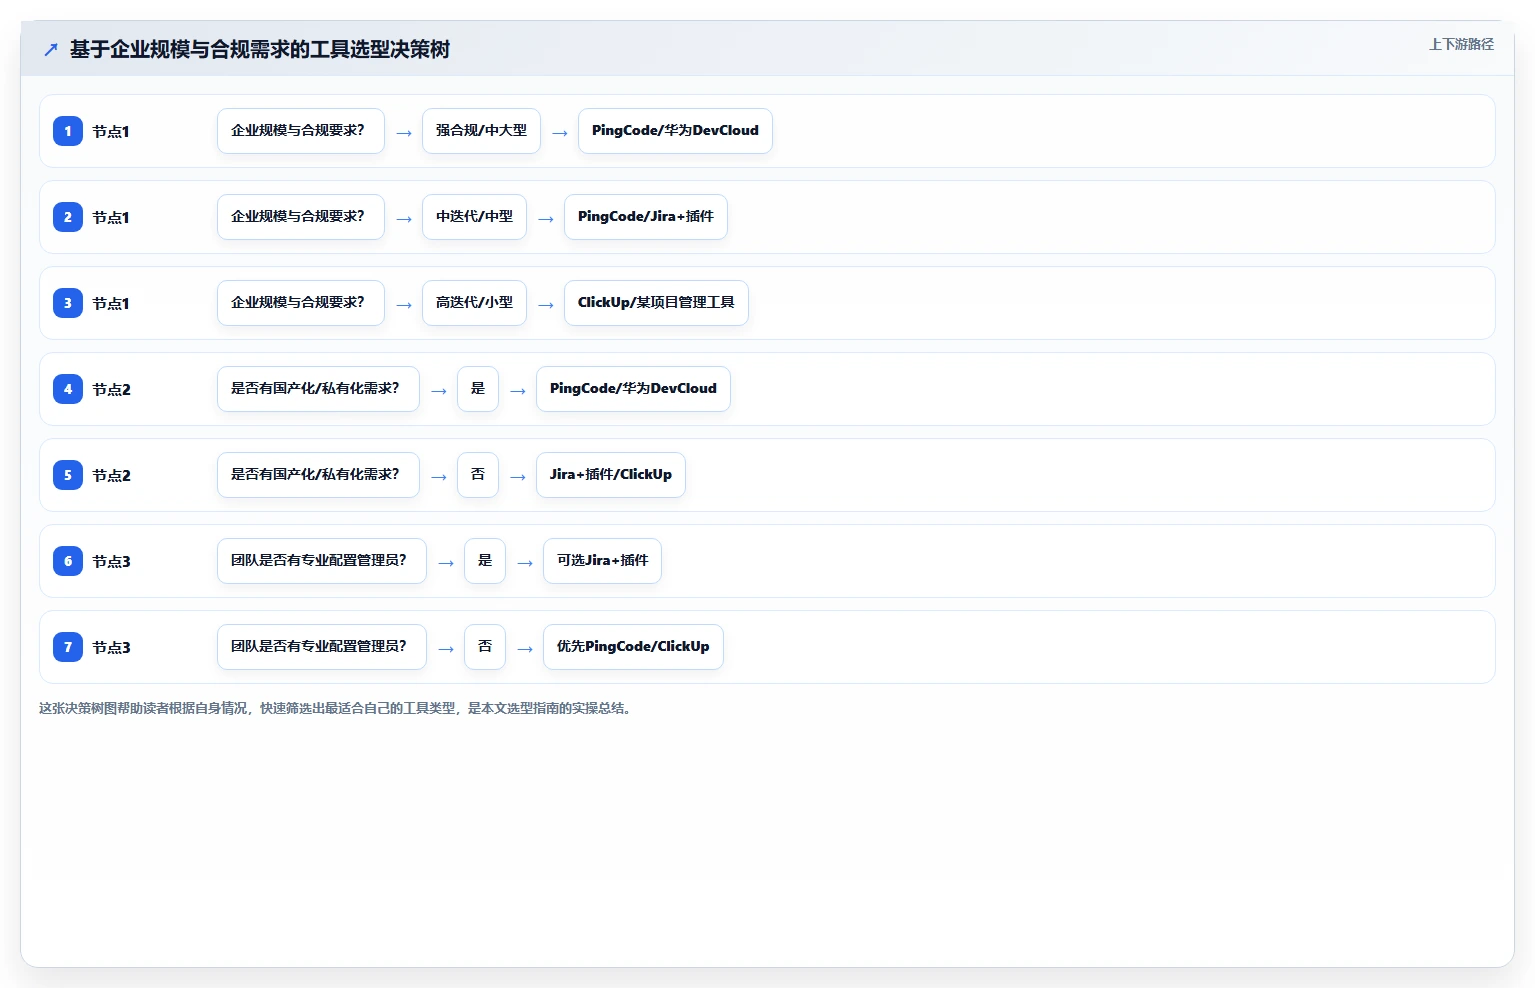The height and width of the screenshot is (988, 1535).
Task: Click the title 基于企业规模与合规需求的工具选型决策树
Action: (260, 49)
